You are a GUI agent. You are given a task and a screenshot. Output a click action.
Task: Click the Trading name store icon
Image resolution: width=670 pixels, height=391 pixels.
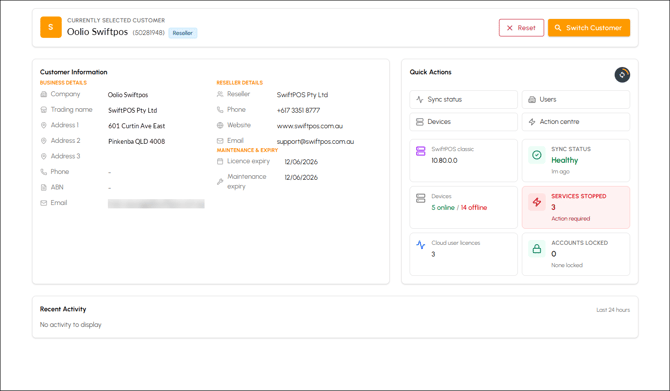[44, 110]
